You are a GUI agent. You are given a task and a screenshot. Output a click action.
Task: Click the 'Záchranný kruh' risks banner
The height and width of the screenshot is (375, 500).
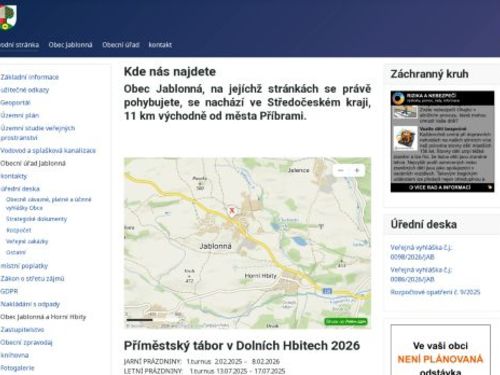(442, 98)
